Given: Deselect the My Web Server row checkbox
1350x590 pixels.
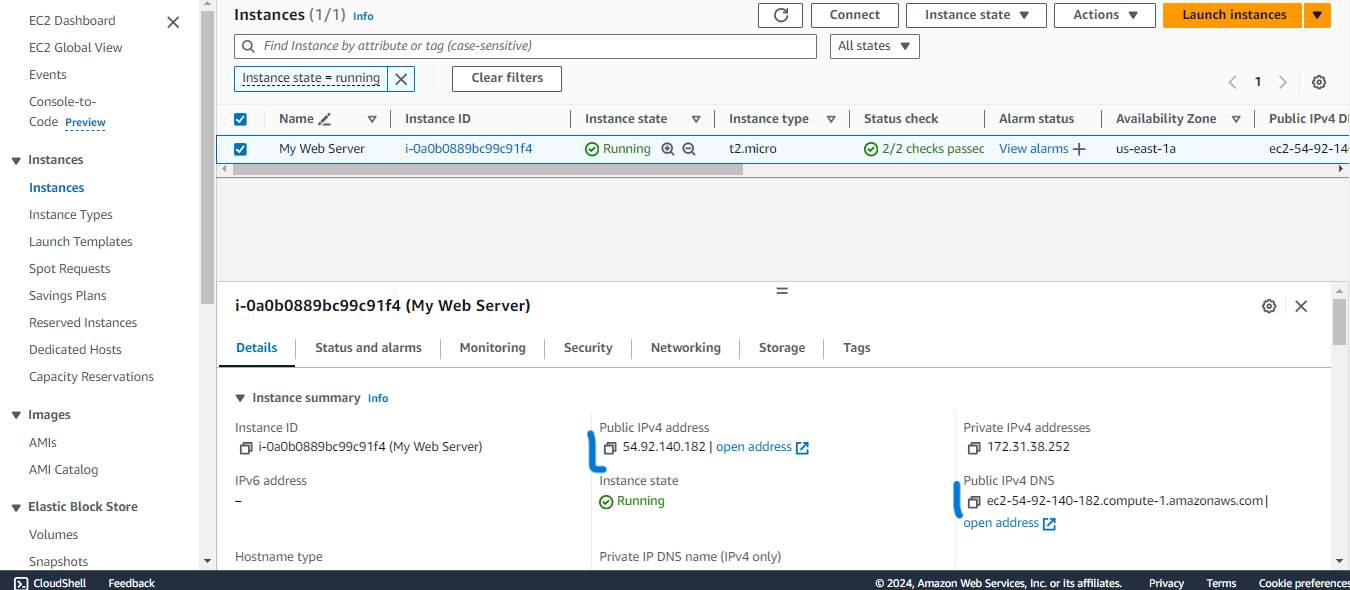Looking at the screenshot, I should click(240, 148).
